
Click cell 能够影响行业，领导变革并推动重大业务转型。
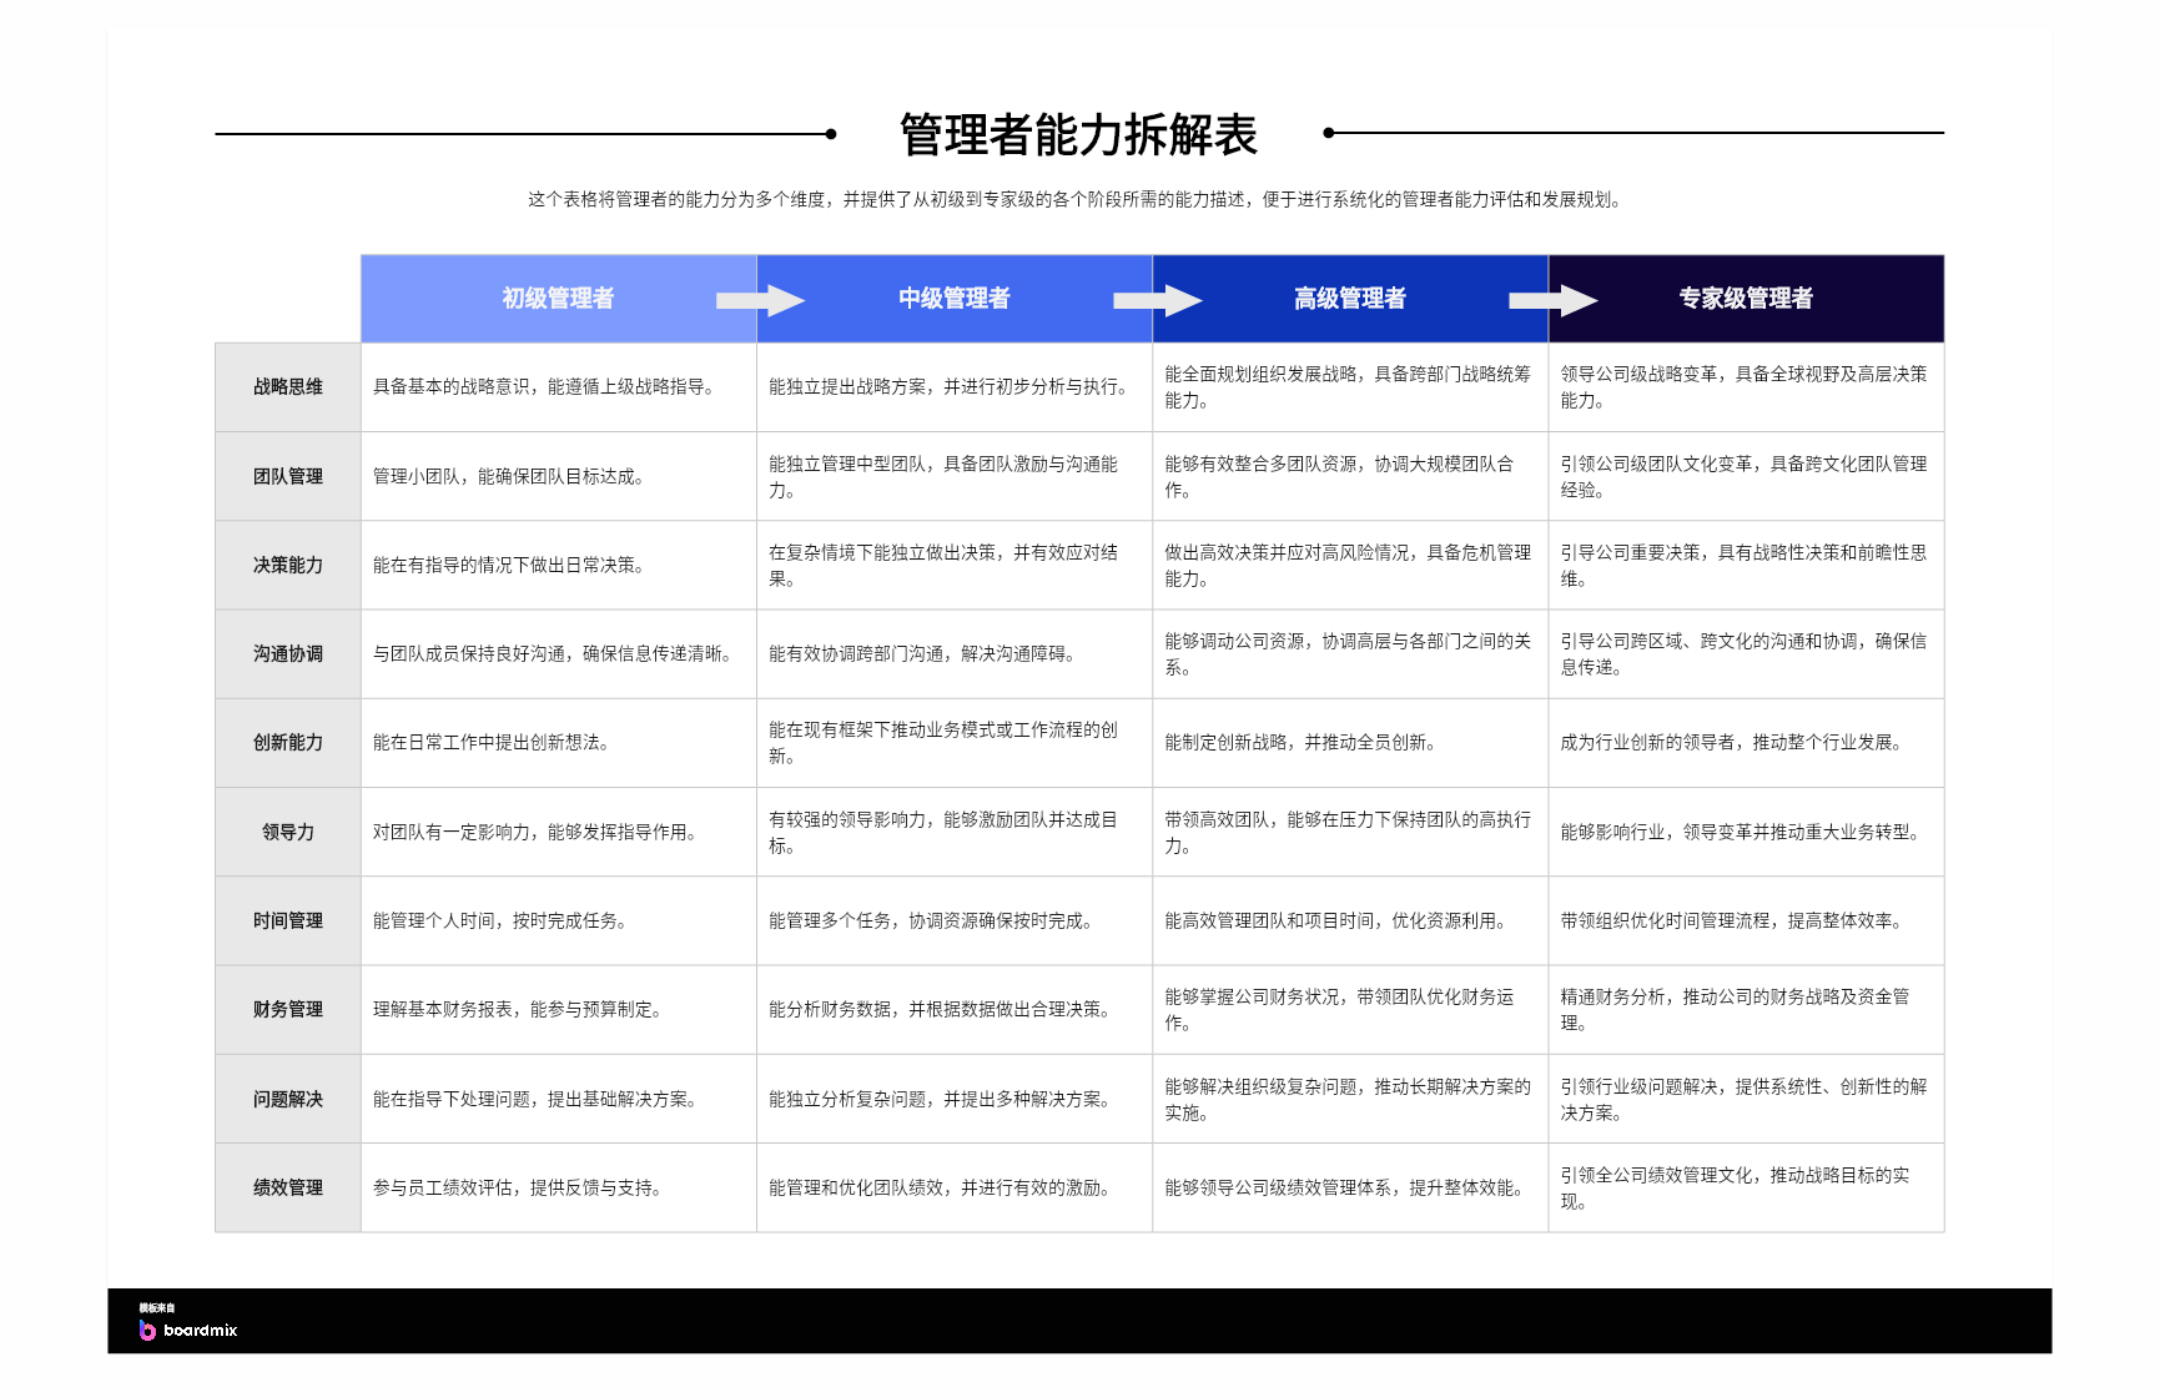[1747, 832]
